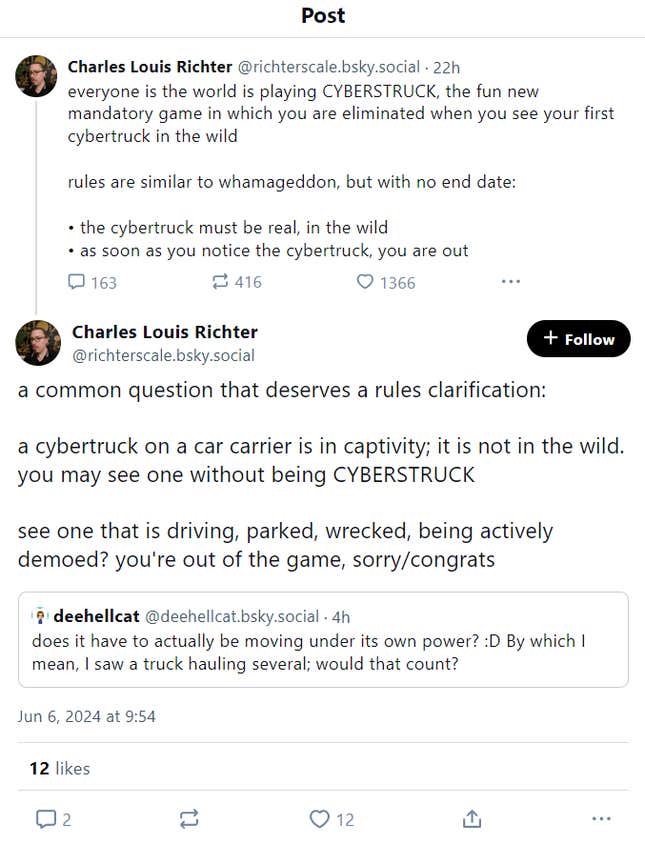Open the Charles Louis Richter name on the first post
The image size is (645, 844).
149,67
